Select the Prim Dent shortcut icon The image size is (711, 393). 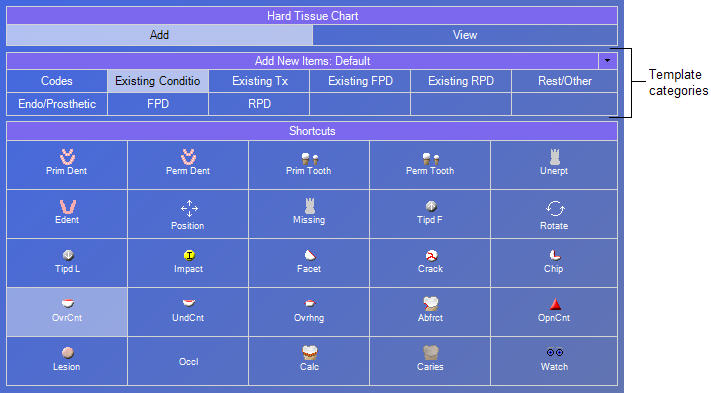coord(67,165)
